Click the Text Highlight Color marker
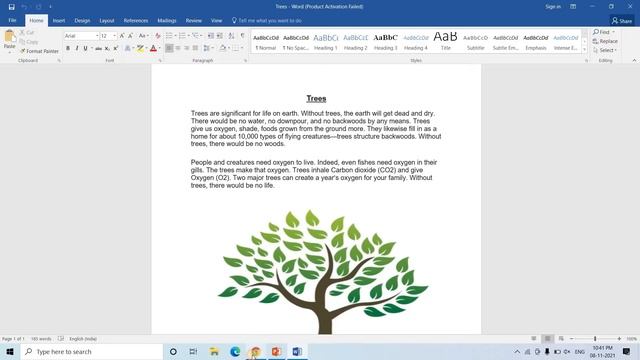 [140, 49]
